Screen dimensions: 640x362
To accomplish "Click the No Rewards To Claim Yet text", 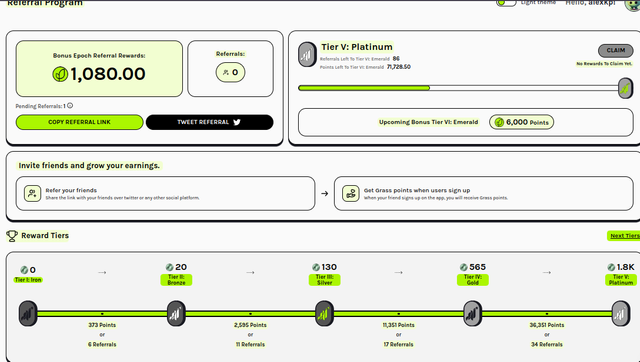I will [x=604, y=64].
